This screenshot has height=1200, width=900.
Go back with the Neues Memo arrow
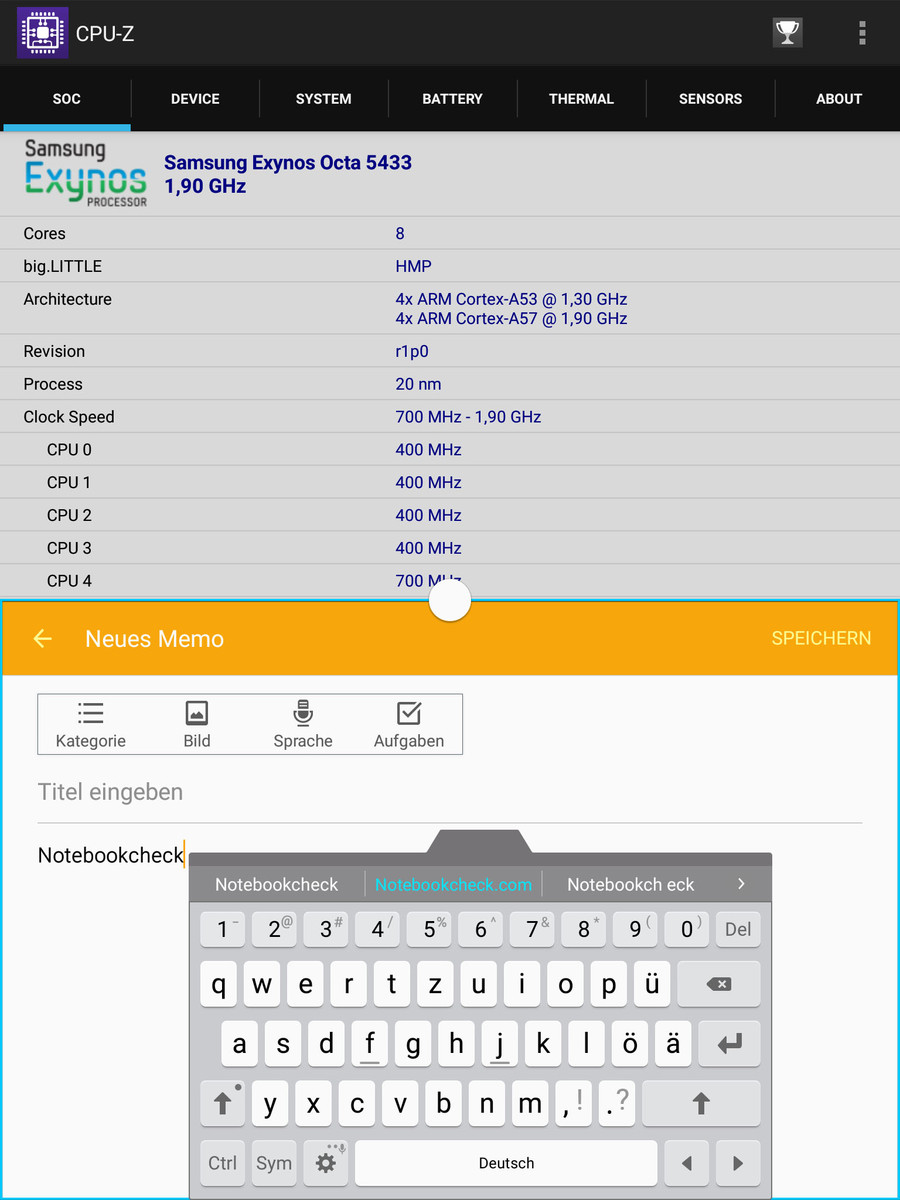pyautogui.click(x=42, y=638)
